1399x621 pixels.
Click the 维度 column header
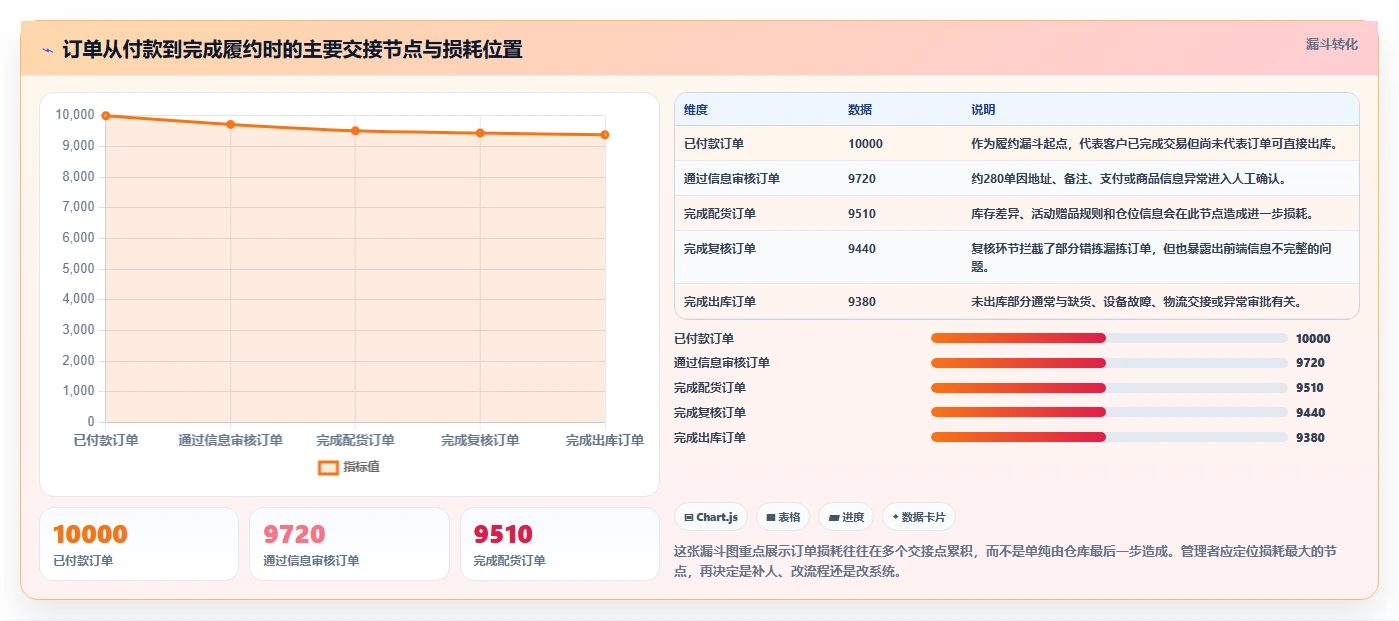(696, 110)
